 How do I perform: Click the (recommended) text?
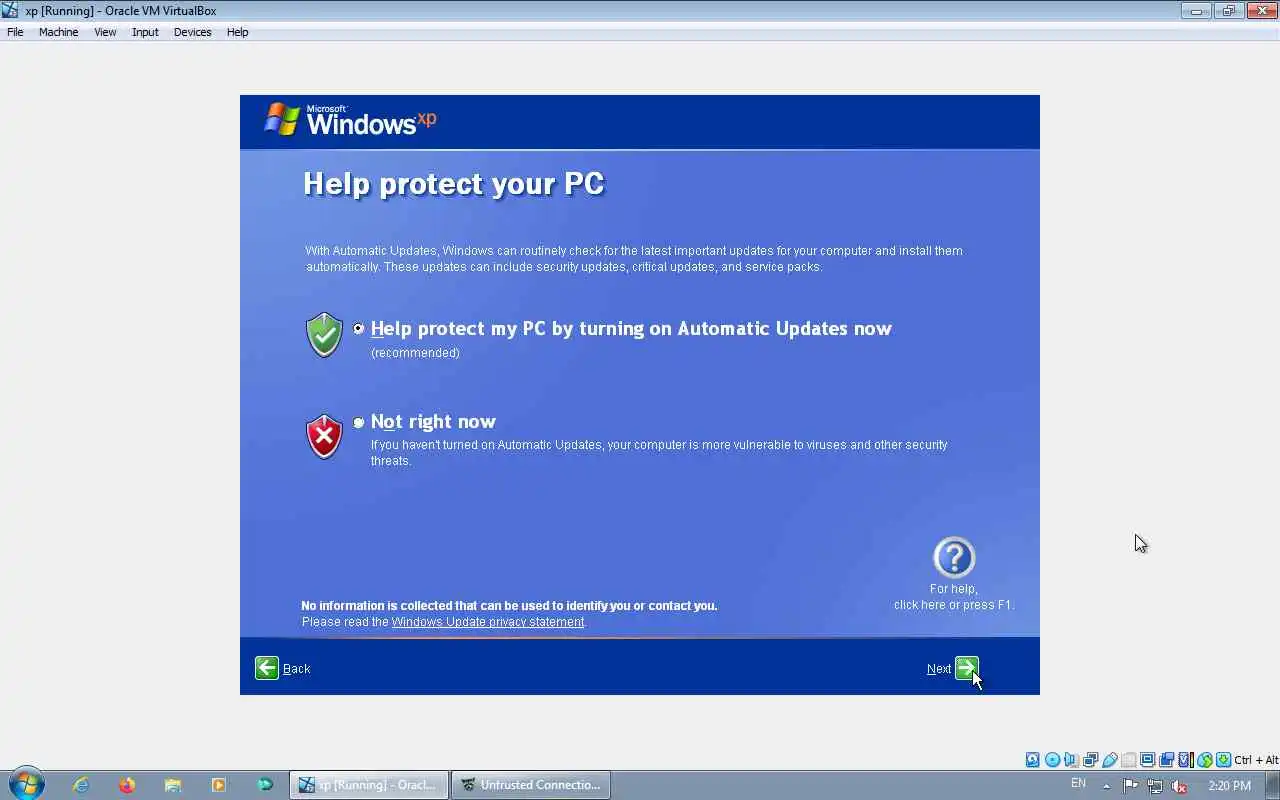415,353
